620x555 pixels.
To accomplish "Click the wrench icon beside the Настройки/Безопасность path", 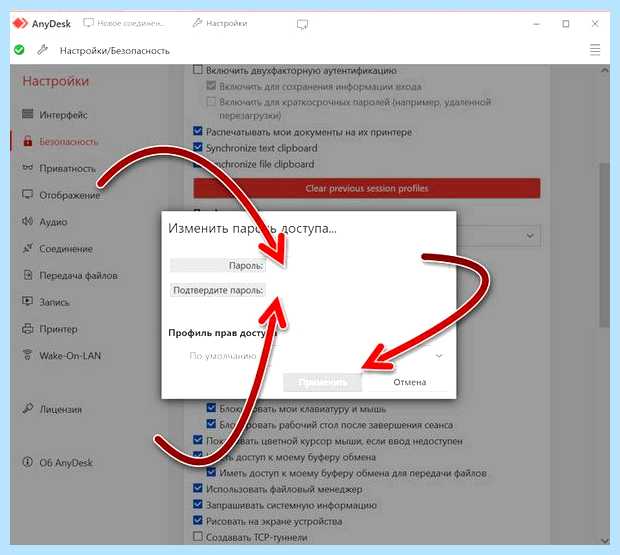I will tap(42, 50).
